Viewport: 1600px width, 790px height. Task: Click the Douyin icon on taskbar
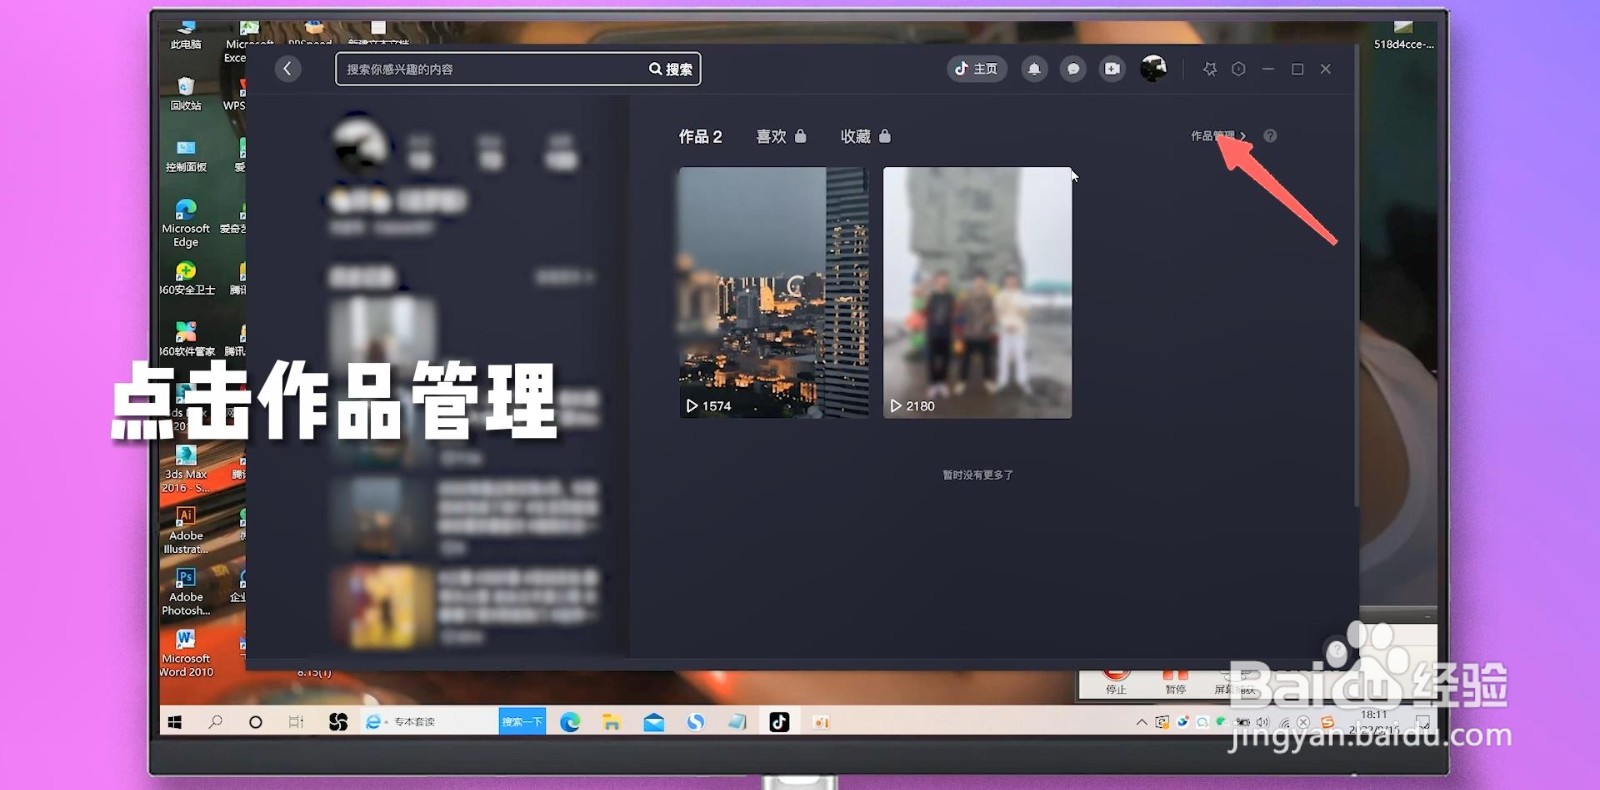pyautogui.click(x=779, y=722)
